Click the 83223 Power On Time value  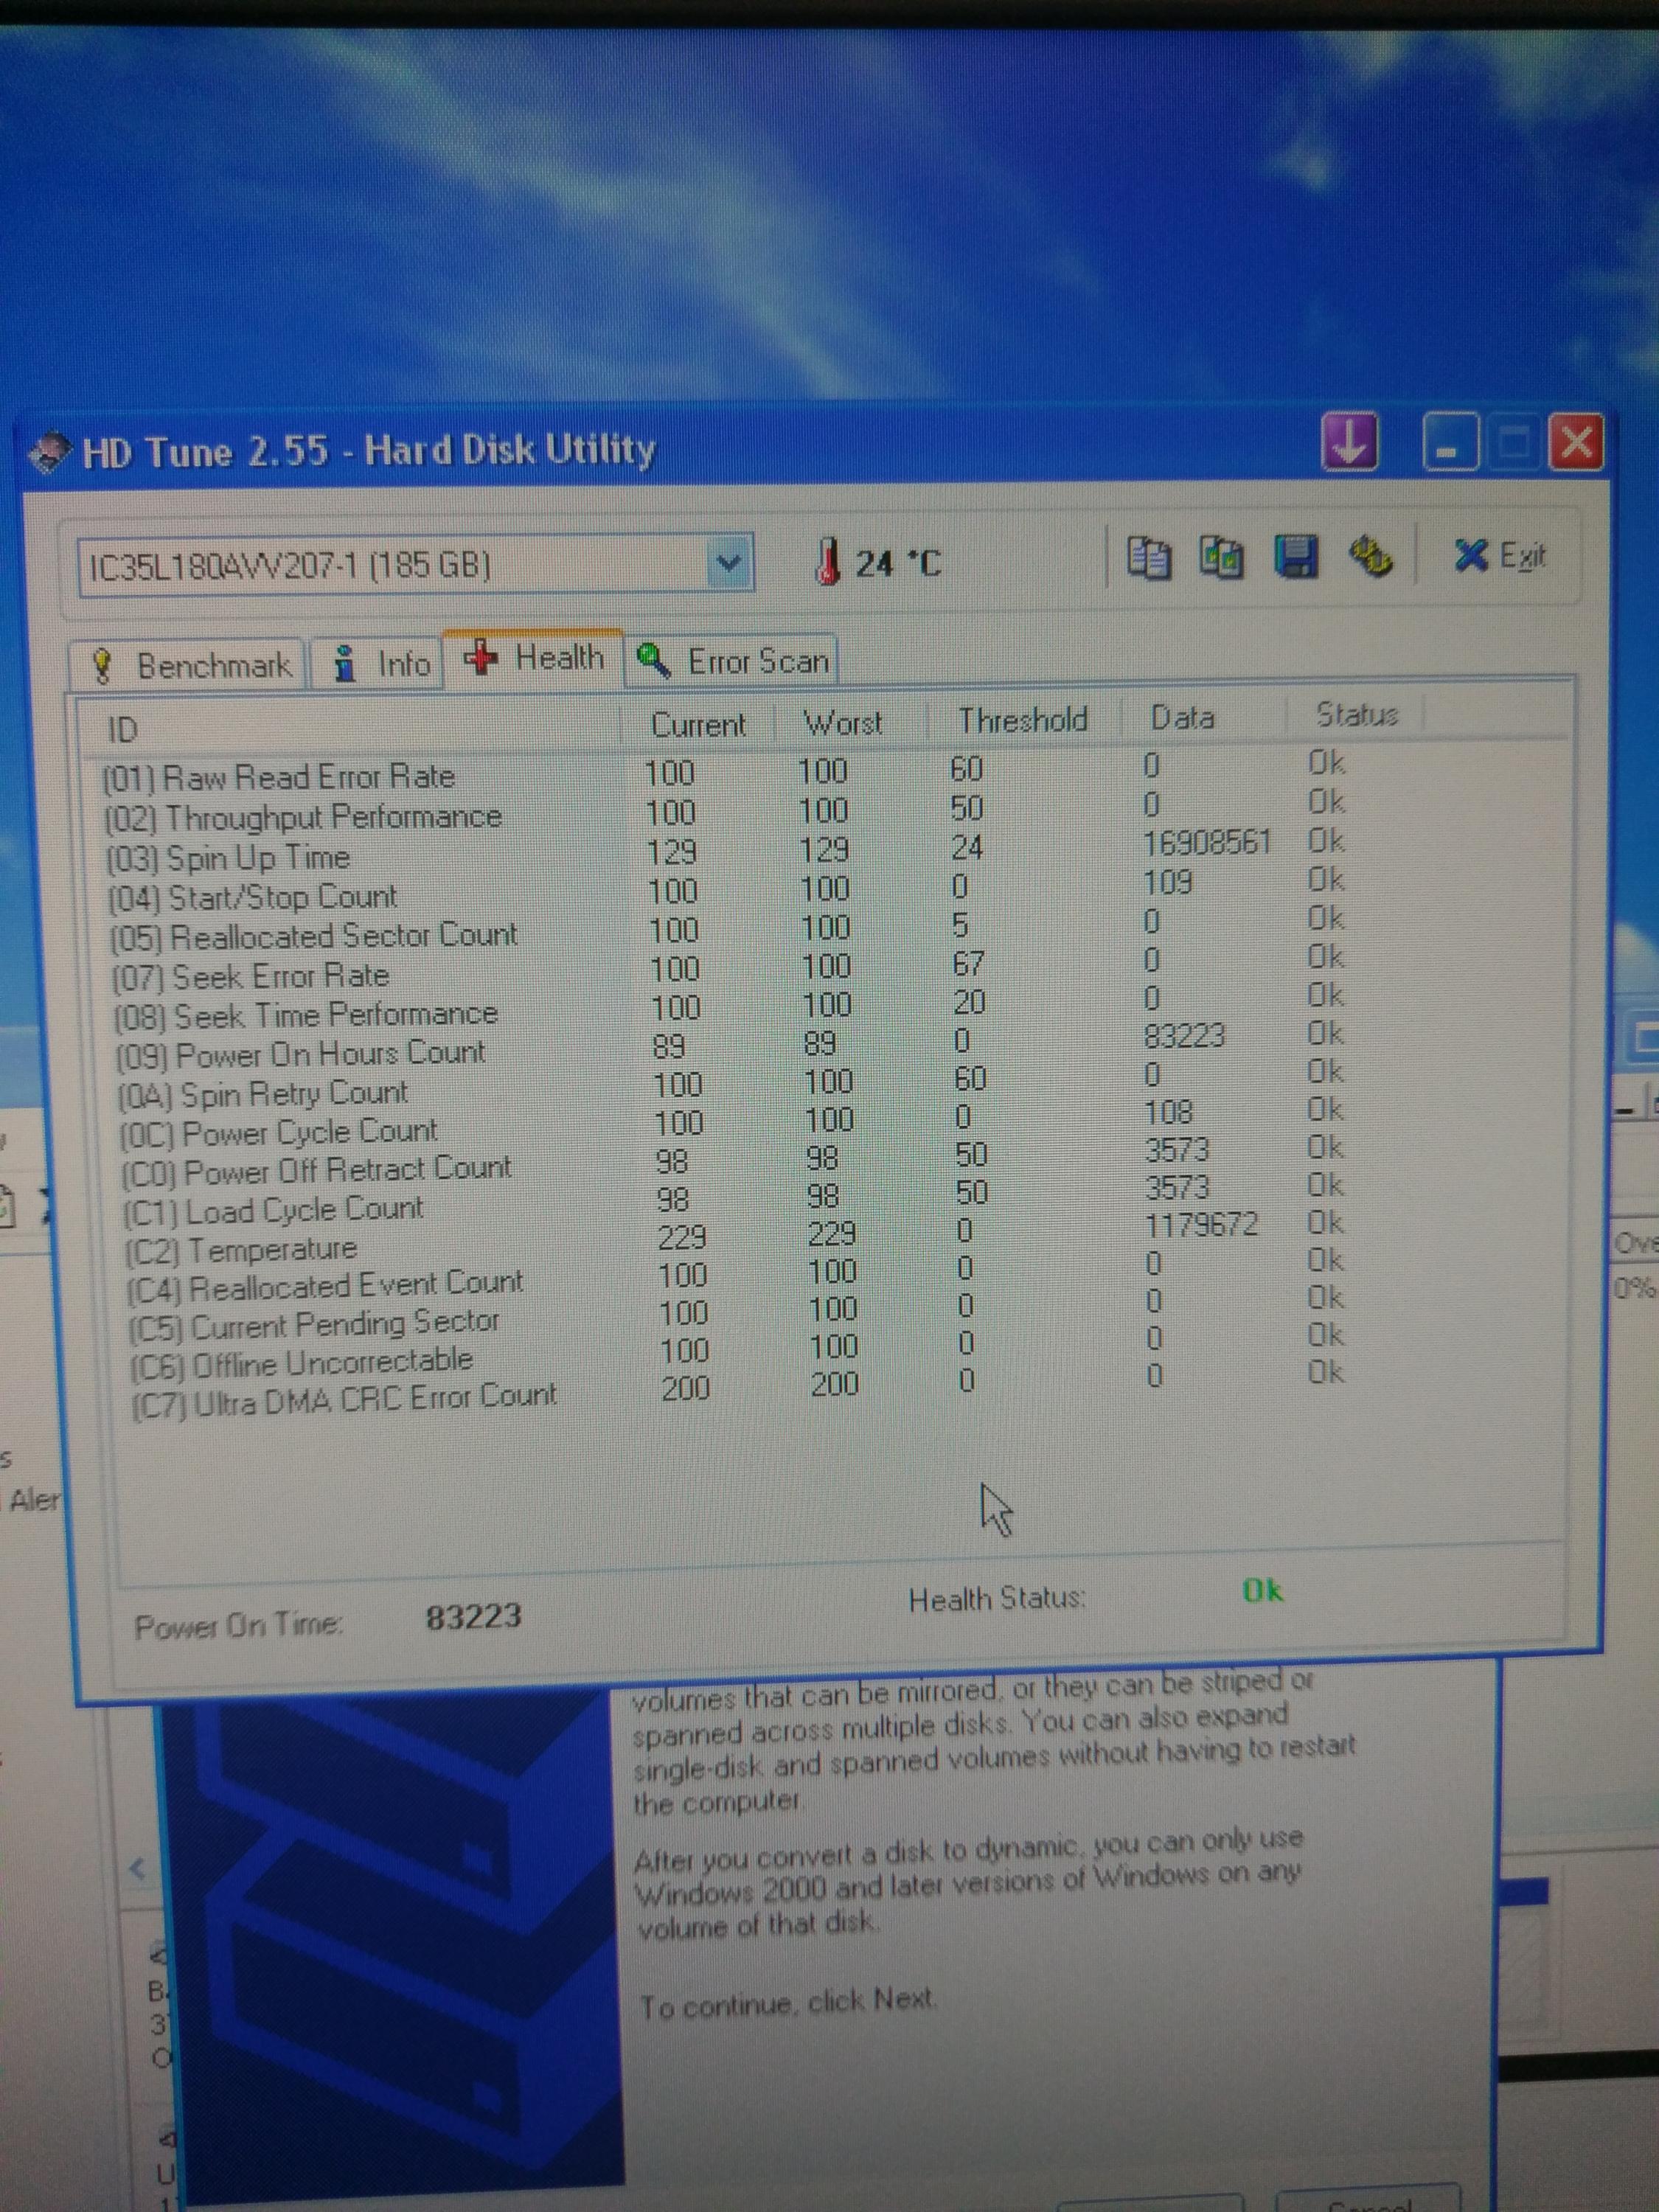[473, 1617]
